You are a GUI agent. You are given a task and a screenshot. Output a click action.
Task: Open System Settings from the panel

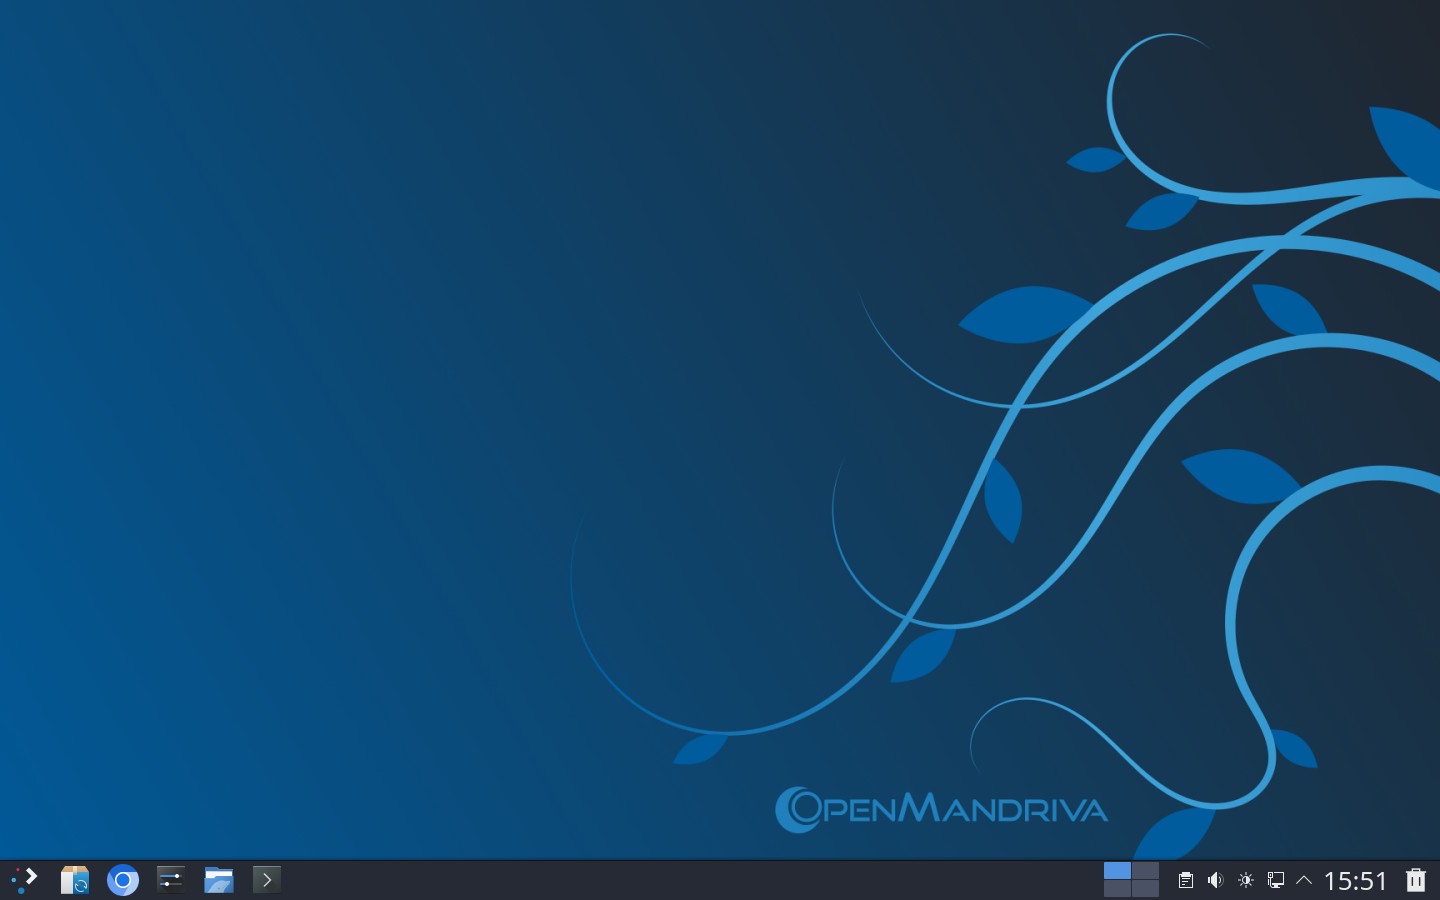pyautogui.click(x=170, y=880)
